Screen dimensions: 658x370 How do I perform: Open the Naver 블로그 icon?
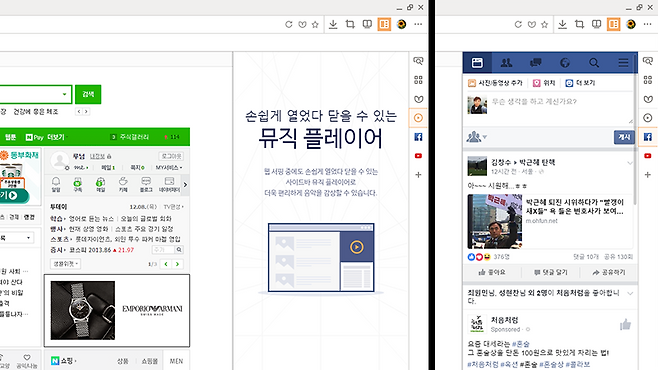(x=146, y=184)
